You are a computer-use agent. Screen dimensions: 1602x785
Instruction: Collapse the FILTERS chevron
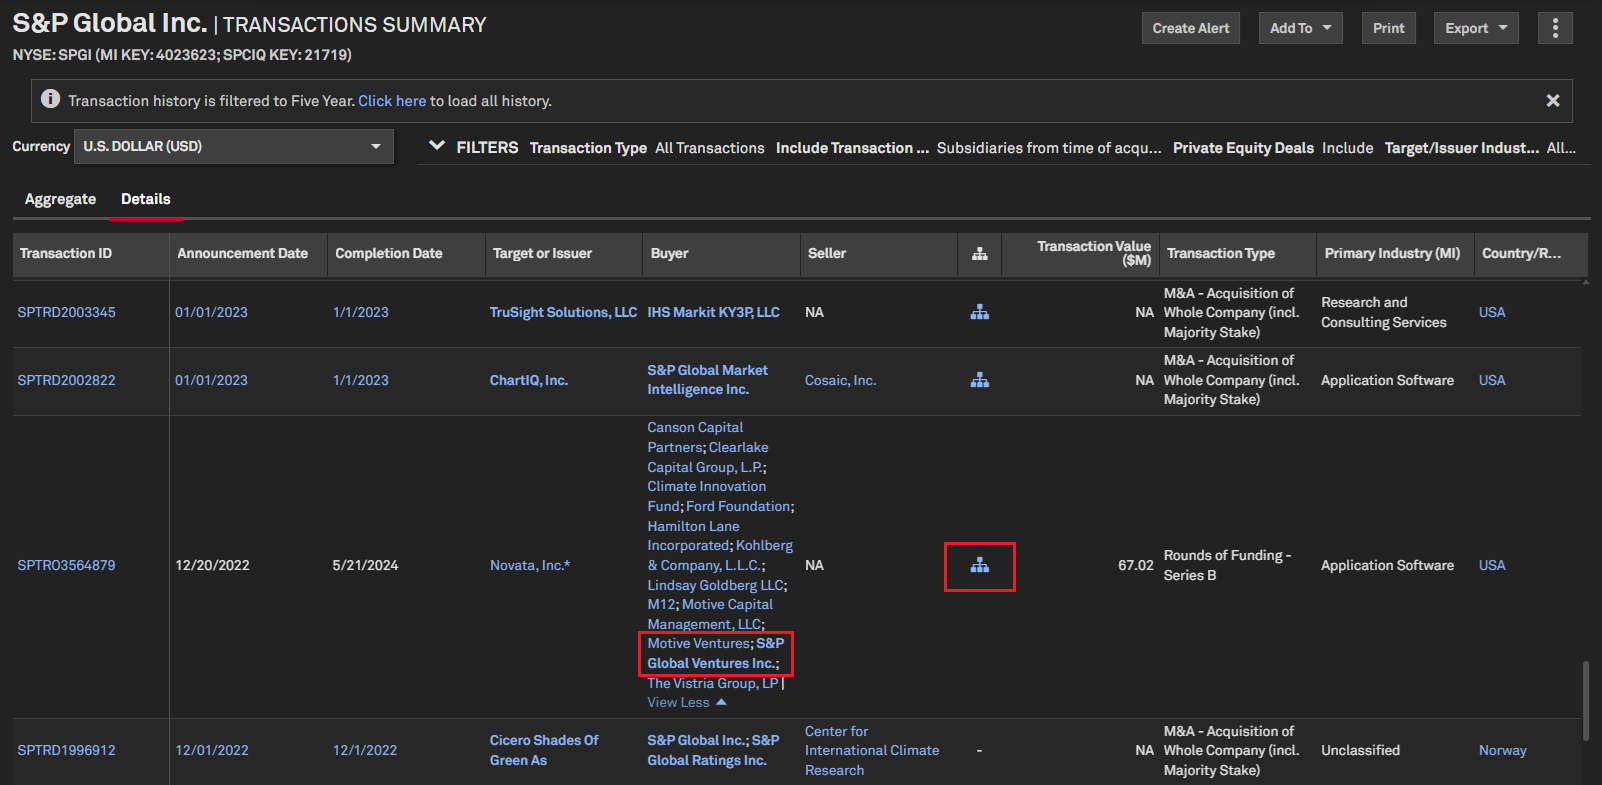[x=437, y=146]
